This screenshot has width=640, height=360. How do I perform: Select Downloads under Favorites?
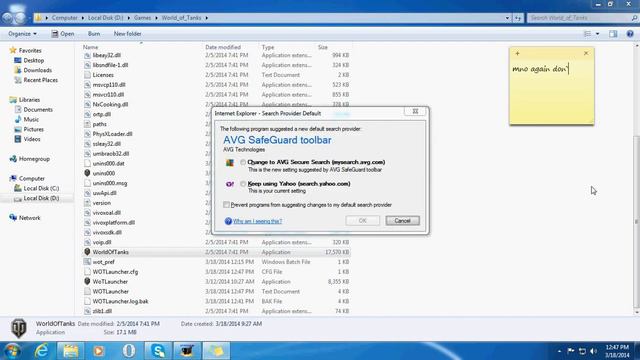pos(38,70)
